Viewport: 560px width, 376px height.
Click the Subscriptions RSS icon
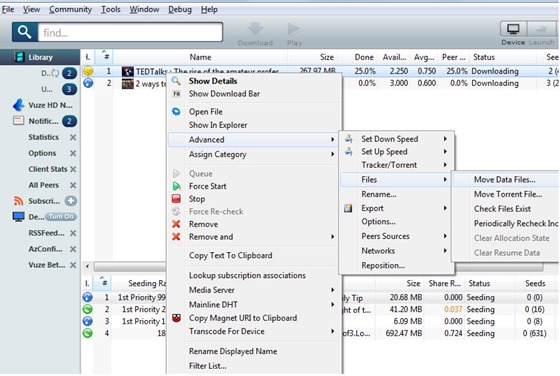[18, 201]
